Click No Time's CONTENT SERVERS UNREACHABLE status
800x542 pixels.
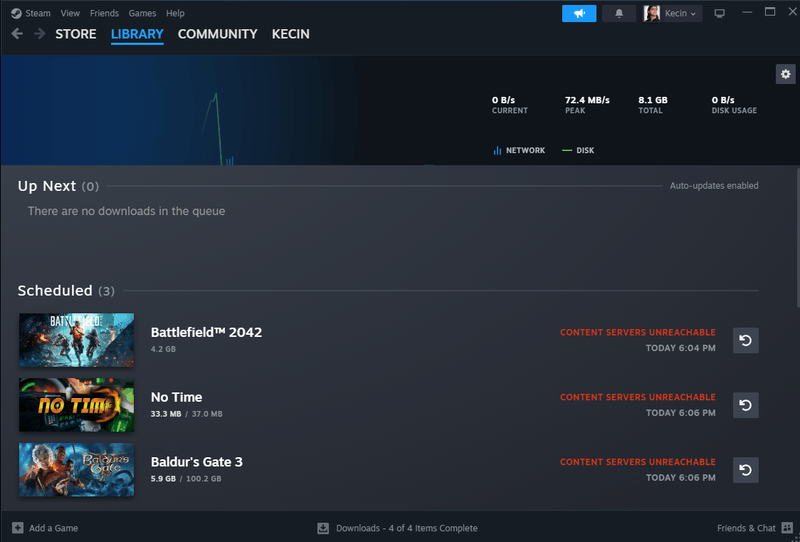point(638,397)
